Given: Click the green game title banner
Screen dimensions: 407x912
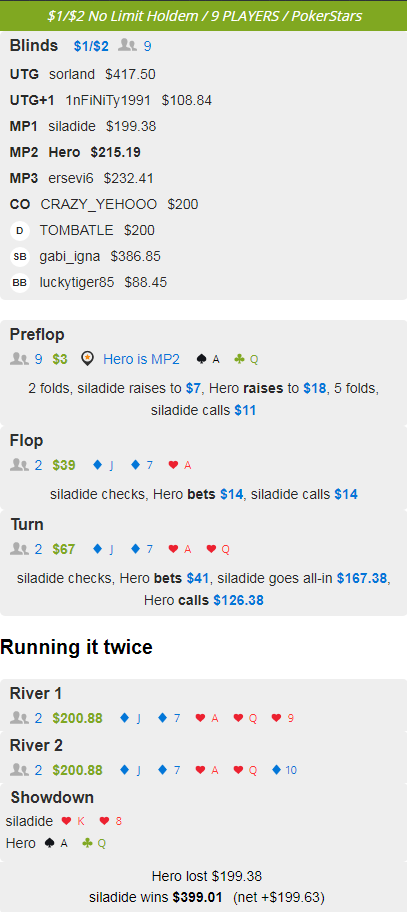Looking at the screenshot, I should pos(204,16).
